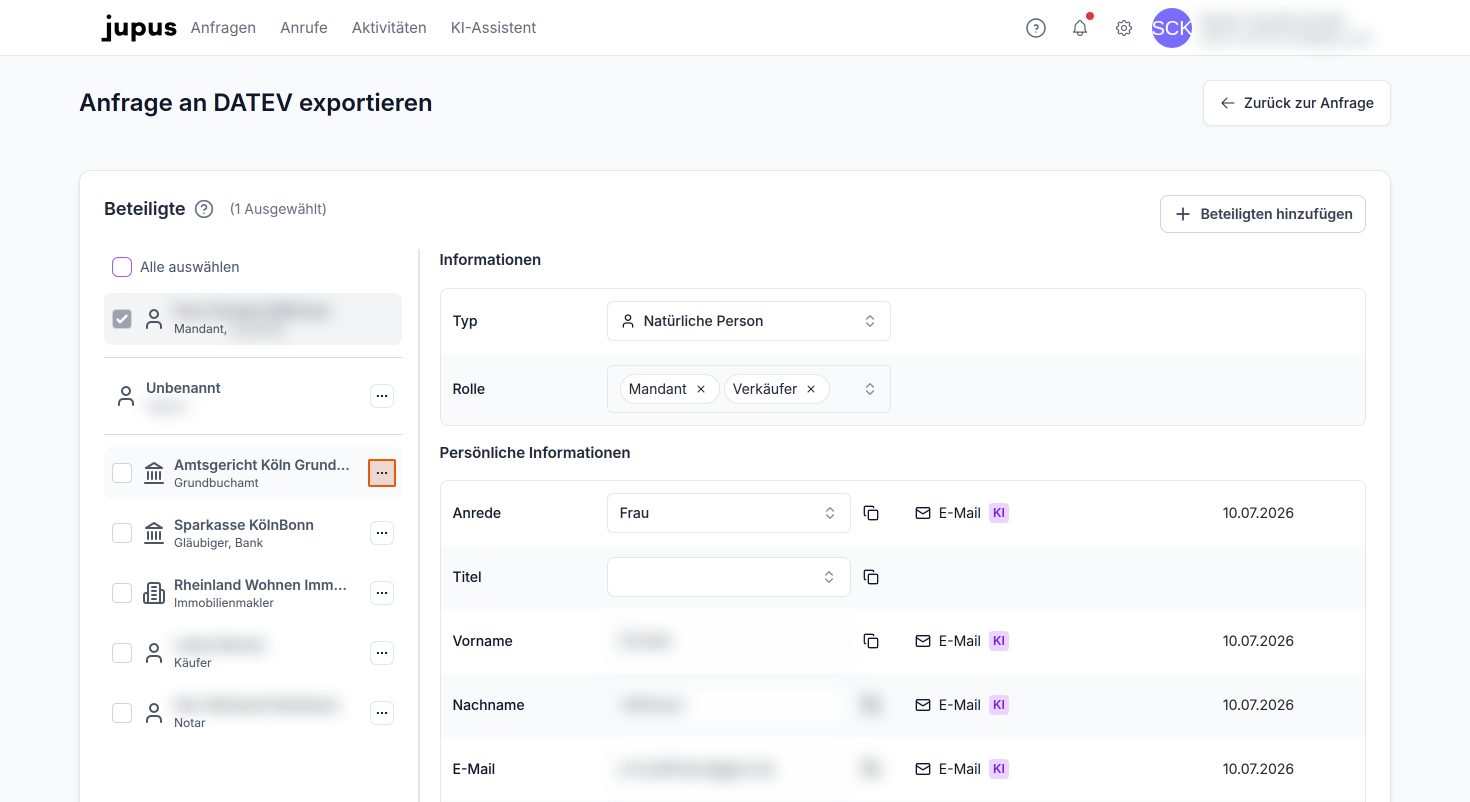Click the (1 Ausgewählt) counter text
Image resolution: width=1470 pixels, height=802 pixels.
278,209
